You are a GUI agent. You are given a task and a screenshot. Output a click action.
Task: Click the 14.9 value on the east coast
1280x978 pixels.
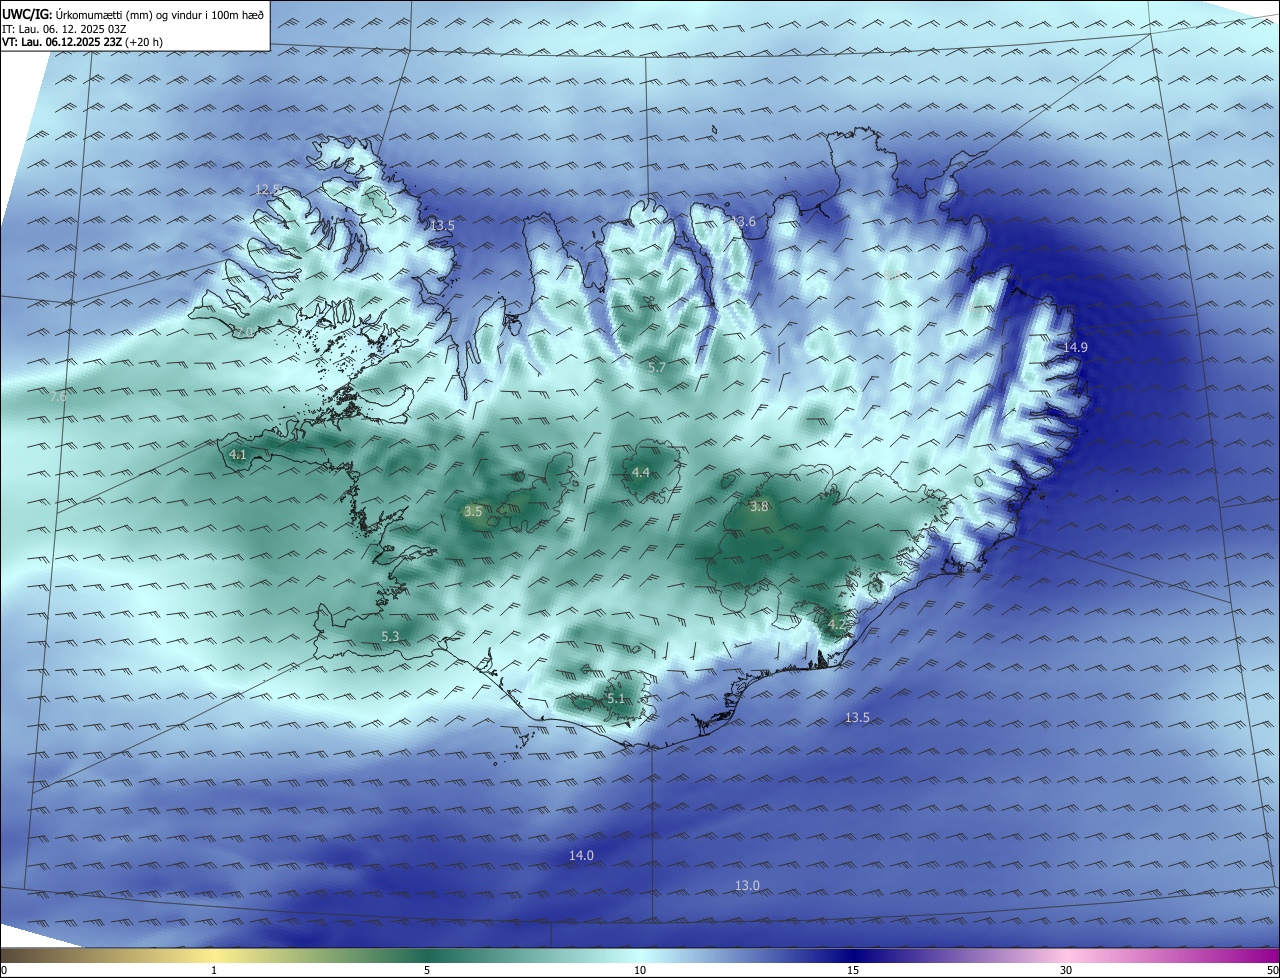[1075, 346]
